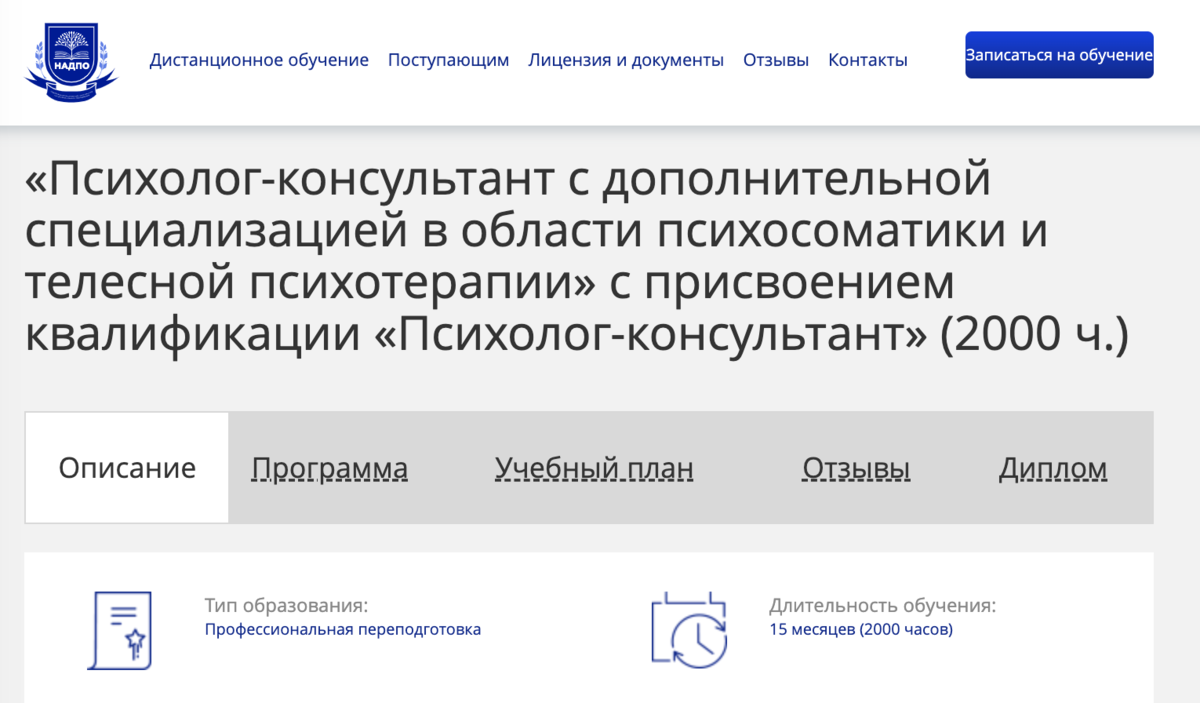Click the clock face inside the duration icon
The width and height of the screenshot is (1200, 703).
point(697,638)
